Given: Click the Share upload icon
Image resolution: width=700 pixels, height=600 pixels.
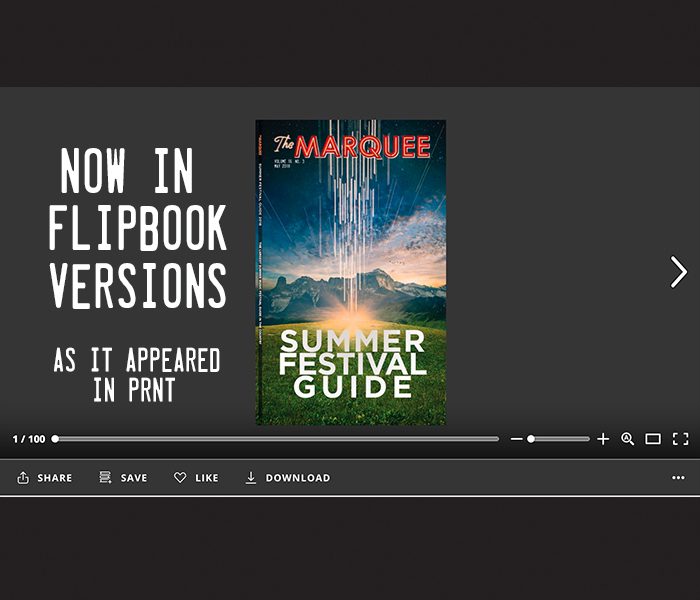Looking at the screenshot, I should (23, 478).
